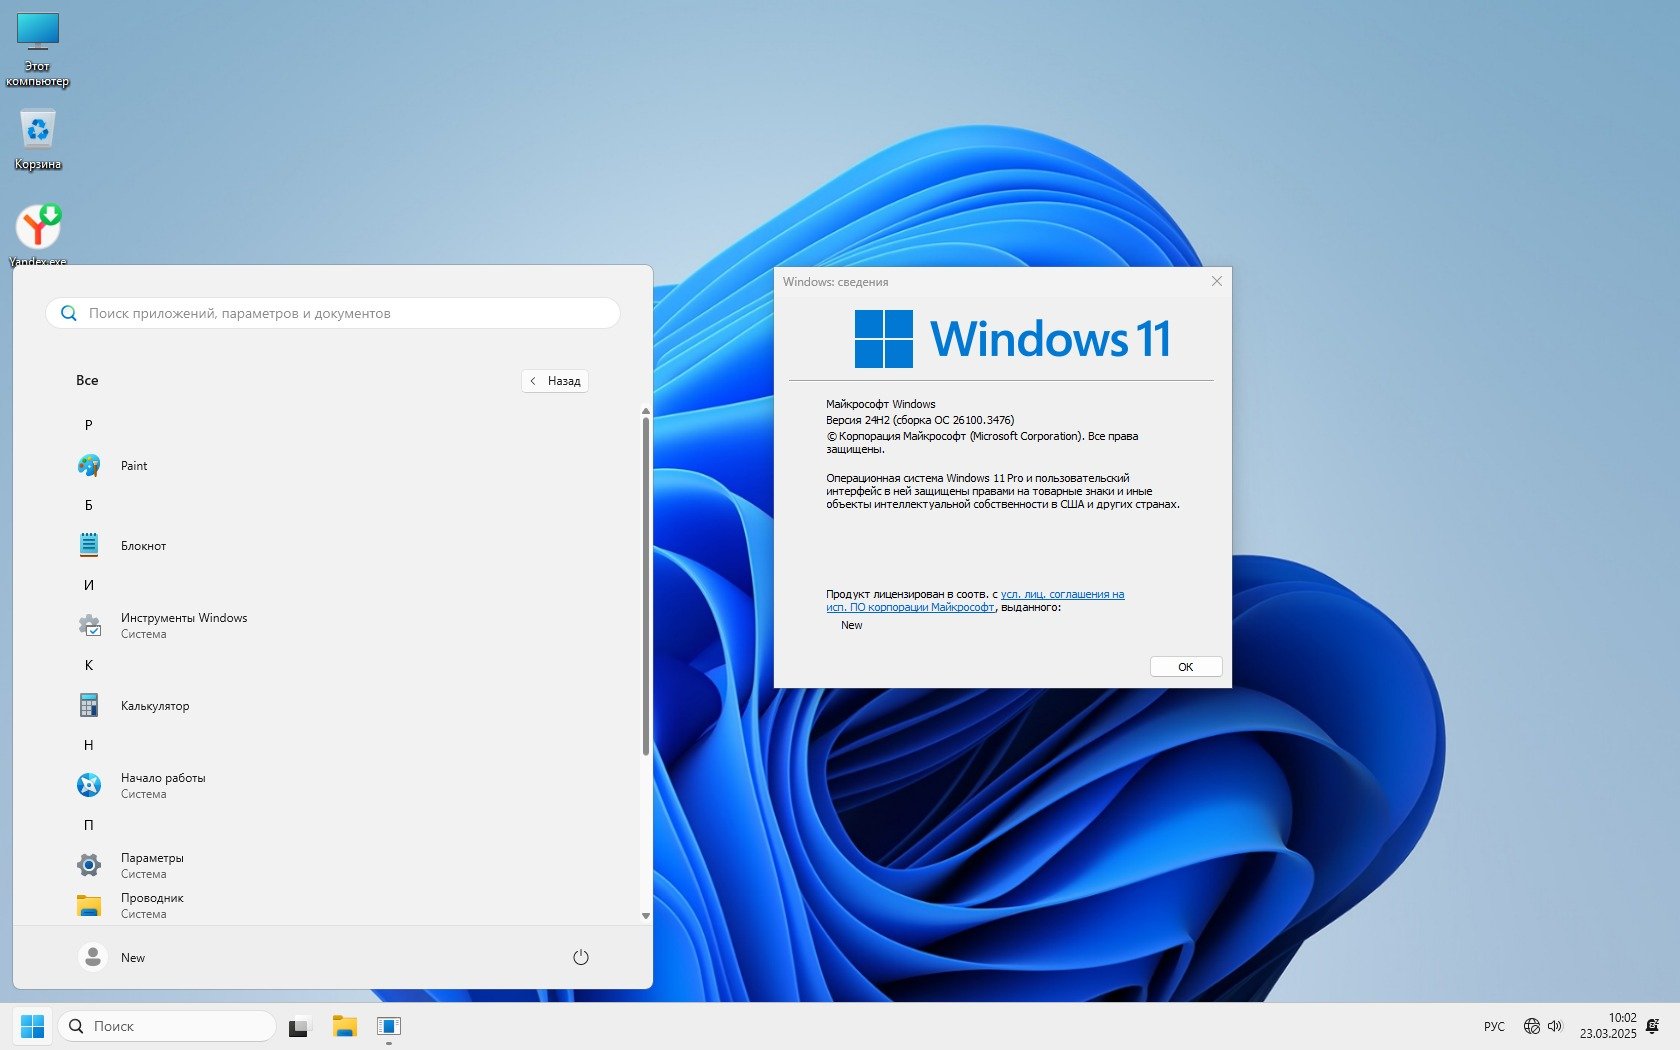Screen dimensions: 1680x1050
Task: Launch Блокнот from the Start menu
Action: pyautogui.click(x=143, y=546)
